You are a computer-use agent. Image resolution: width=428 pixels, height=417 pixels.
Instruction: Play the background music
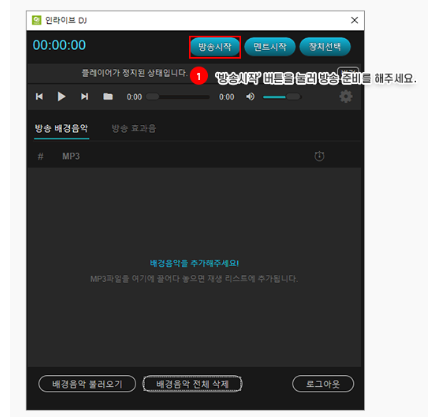(x=61, y=97)
